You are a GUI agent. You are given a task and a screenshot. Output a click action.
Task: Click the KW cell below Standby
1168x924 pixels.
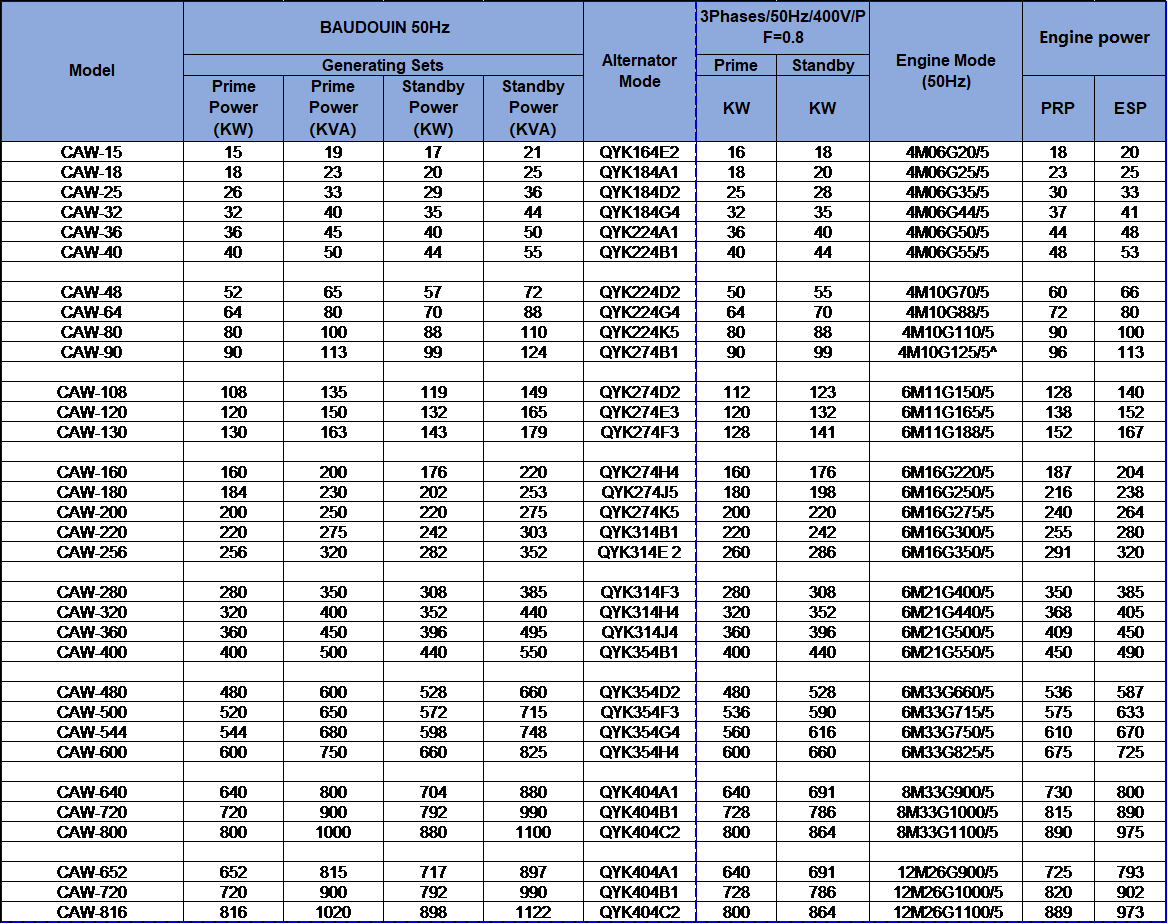tap(823, 108)
